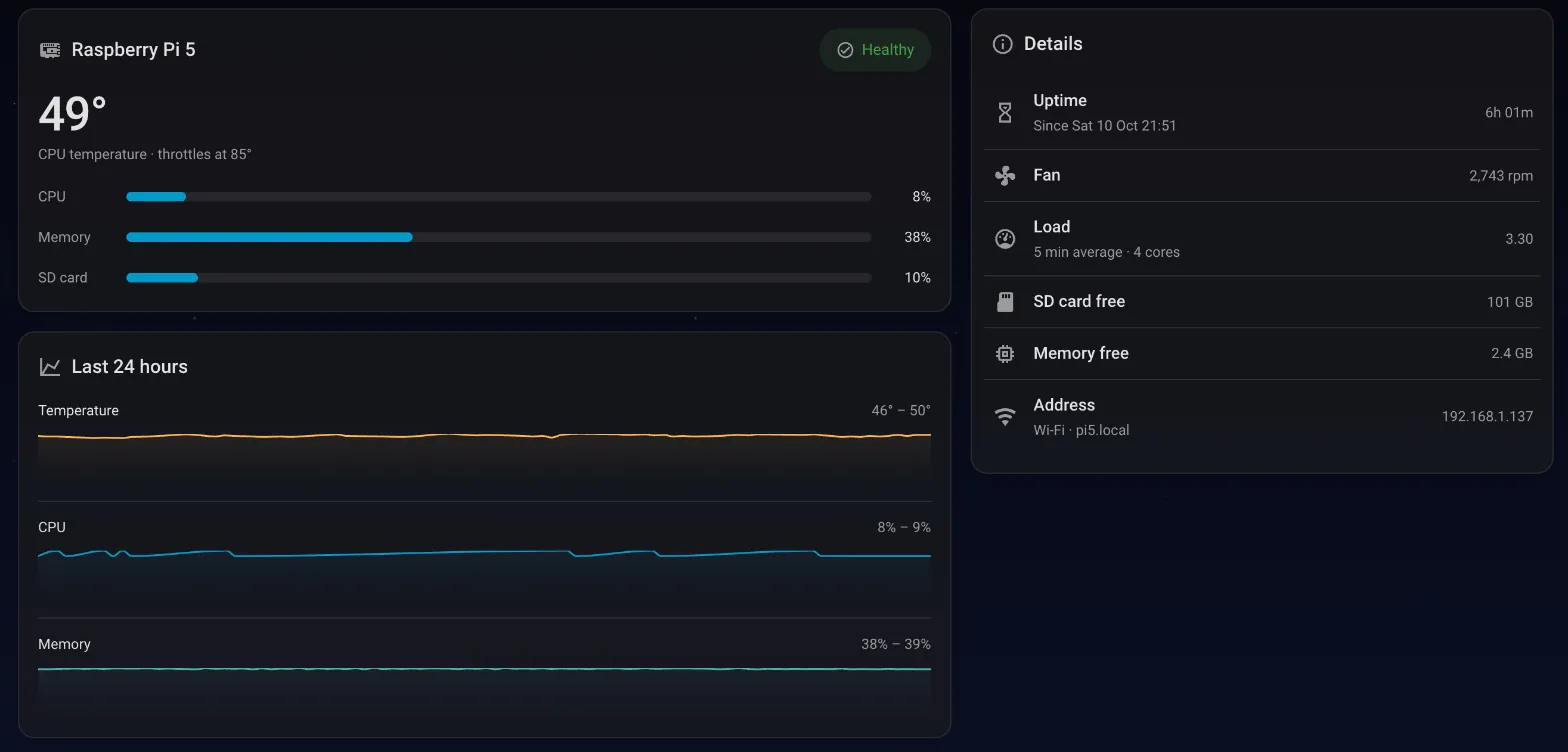Click the Temperature history graph line
The image size is (1568, 752).
(x=484, y=436)
